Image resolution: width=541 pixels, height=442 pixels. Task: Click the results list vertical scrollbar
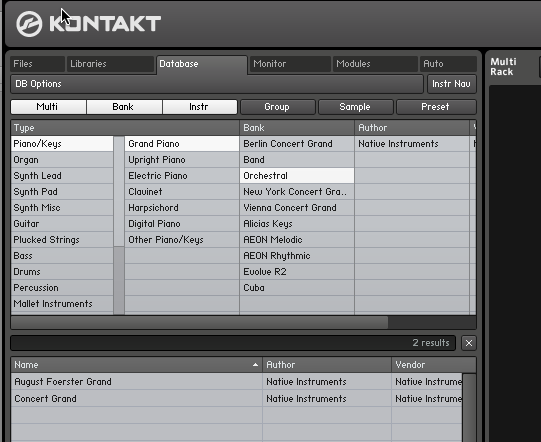point(469,407)
